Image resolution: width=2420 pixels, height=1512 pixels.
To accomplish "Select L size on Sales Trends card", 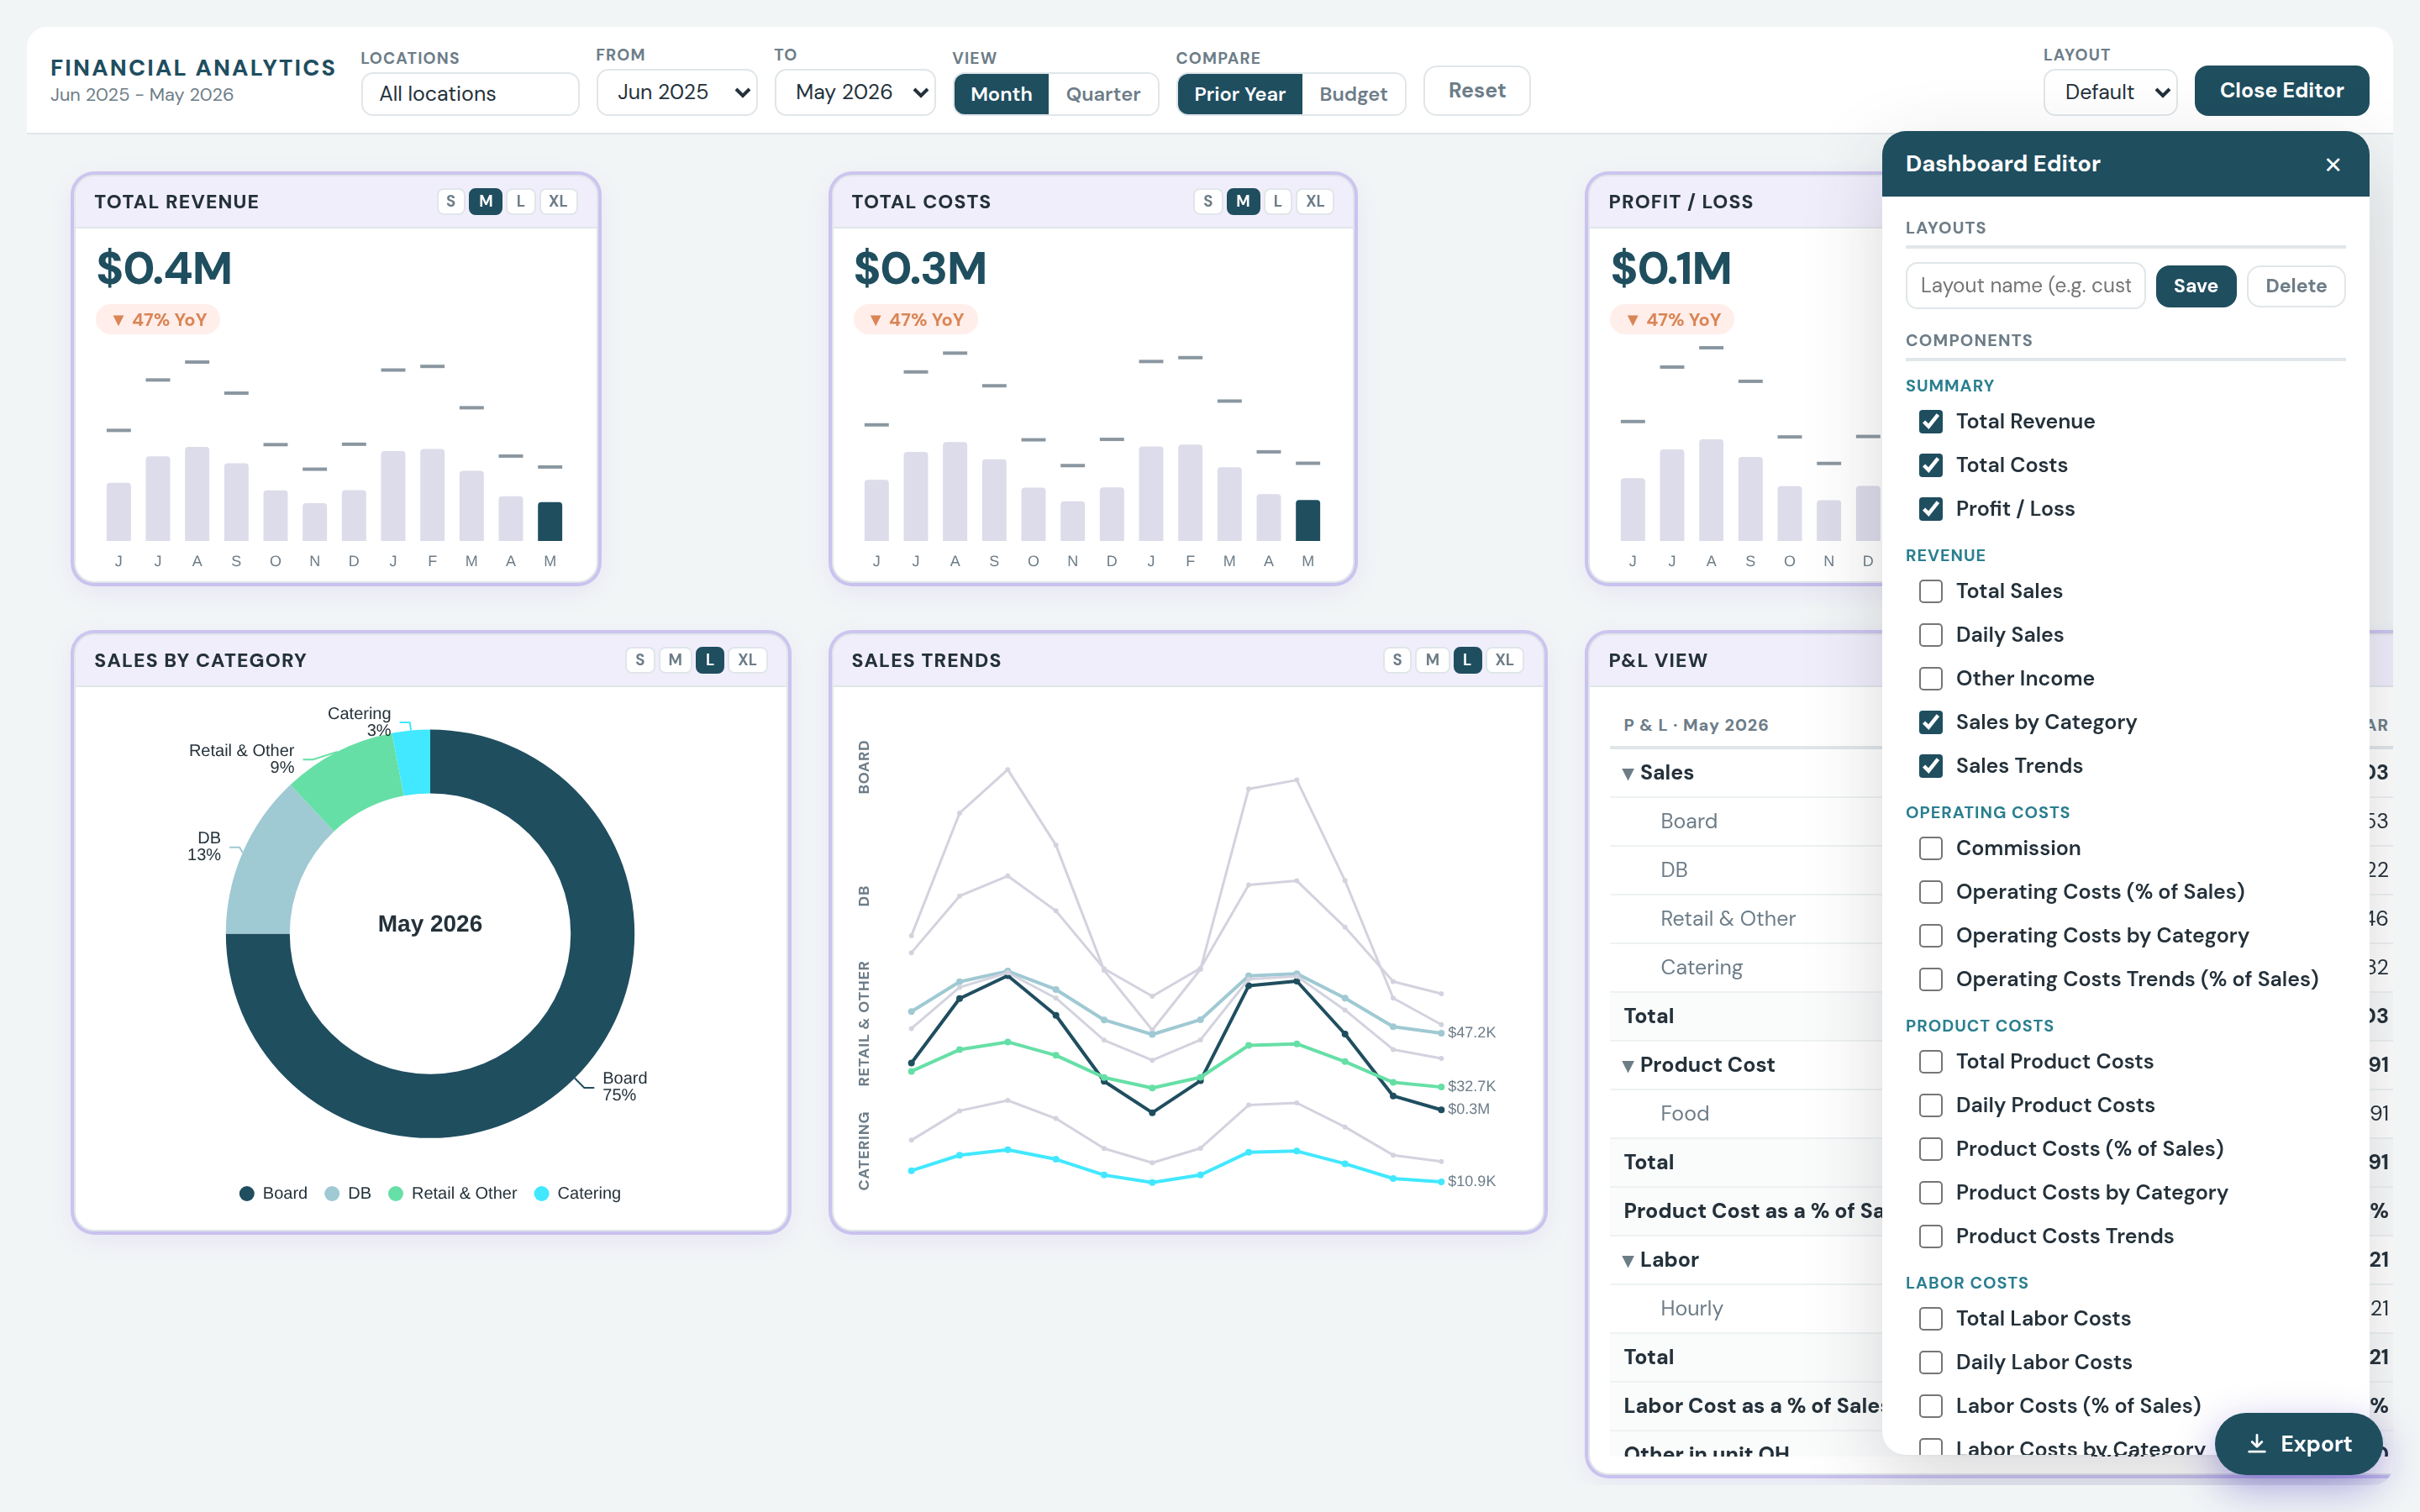I will pyautogui.click(x=1467, y=660).
